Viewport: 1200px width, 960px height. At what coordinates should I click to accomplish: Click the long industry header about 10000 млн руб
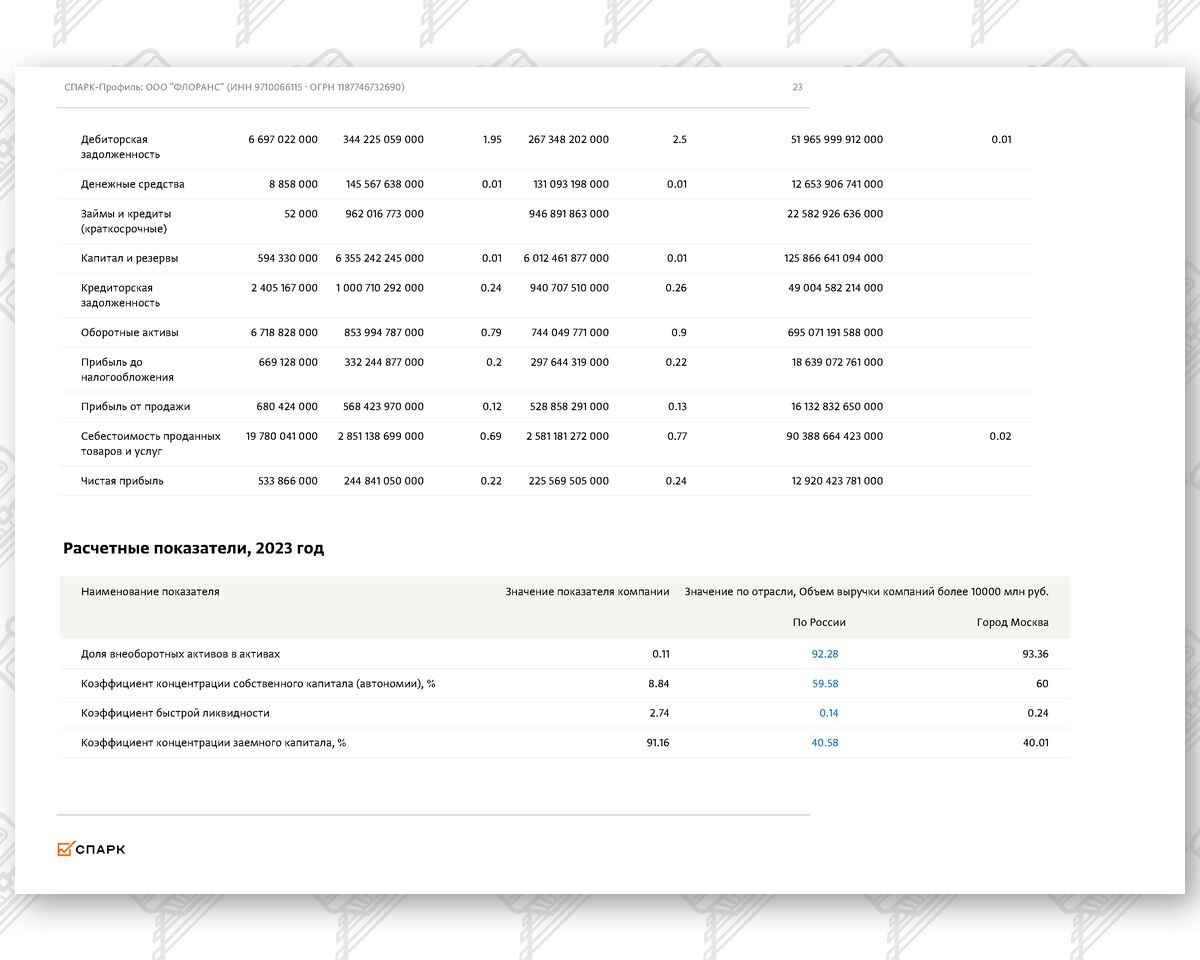865,591
